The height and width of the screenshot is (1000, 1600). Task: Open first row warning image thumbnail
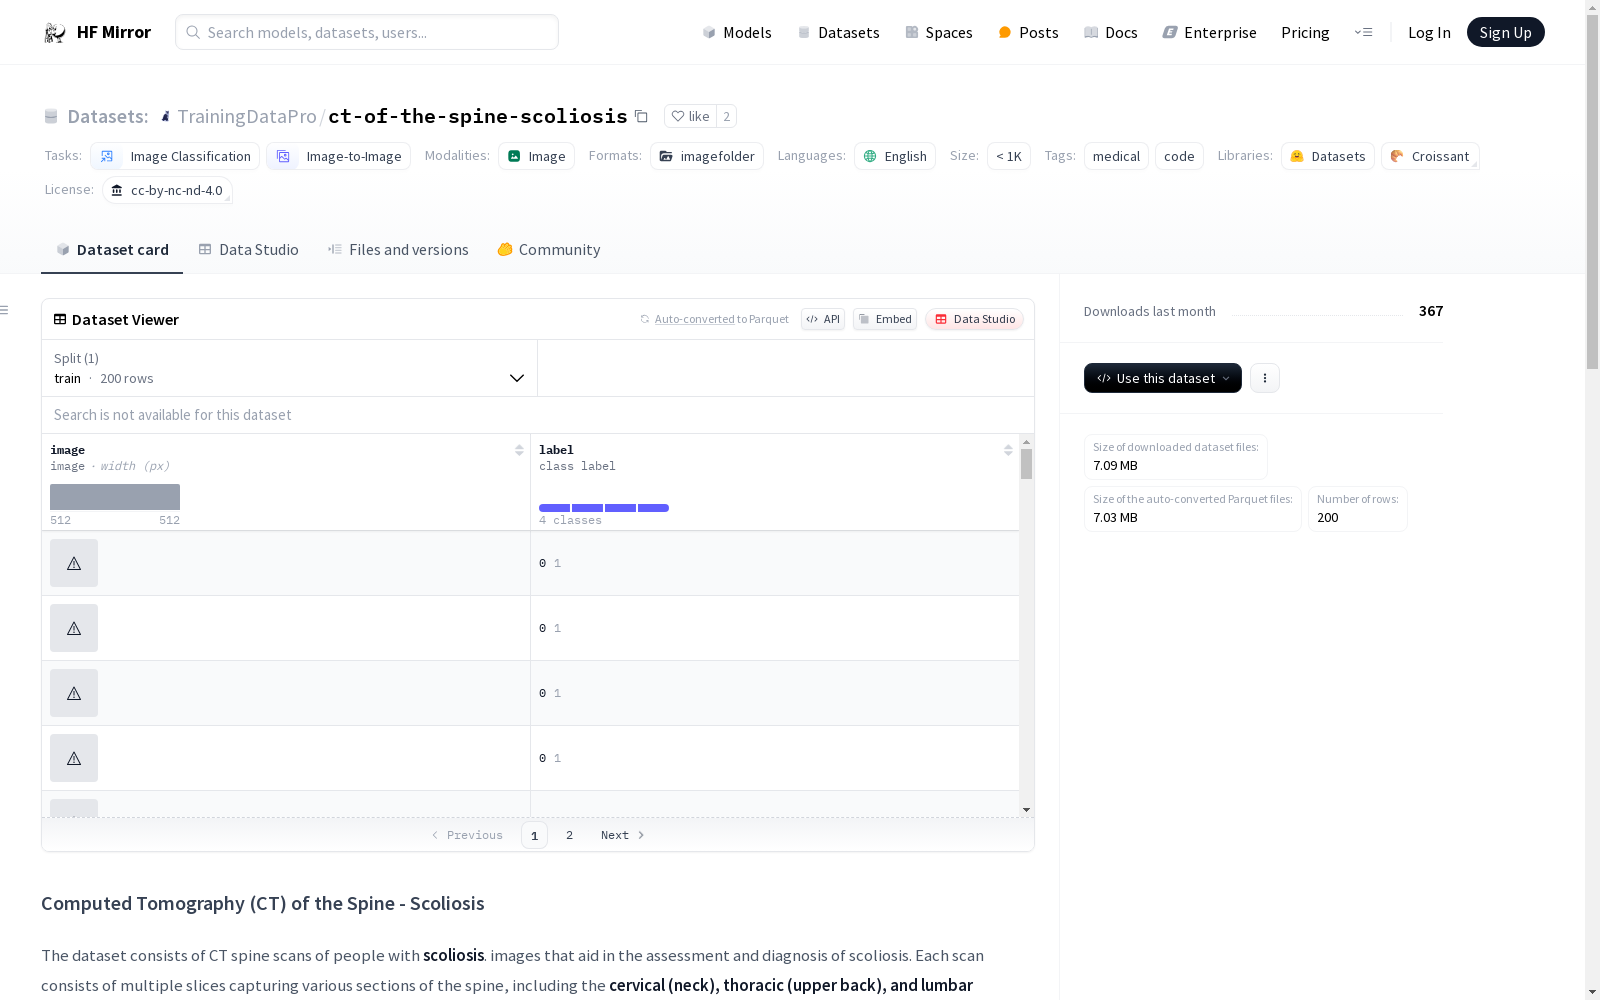pyautogui.click(x=74, y=563)
